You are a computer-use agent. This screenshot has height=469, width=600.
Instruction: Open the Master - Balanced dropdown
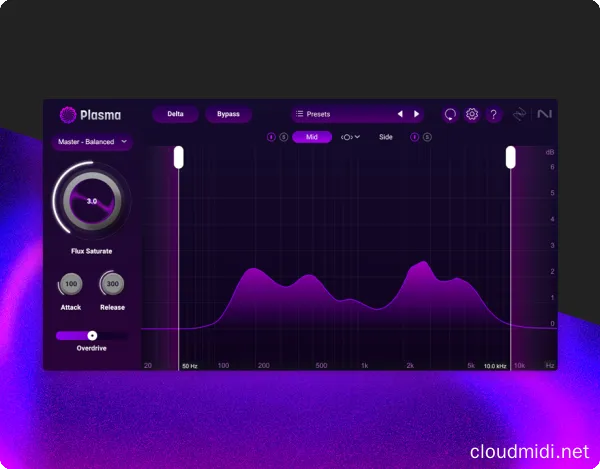click(x=91, y=142)
